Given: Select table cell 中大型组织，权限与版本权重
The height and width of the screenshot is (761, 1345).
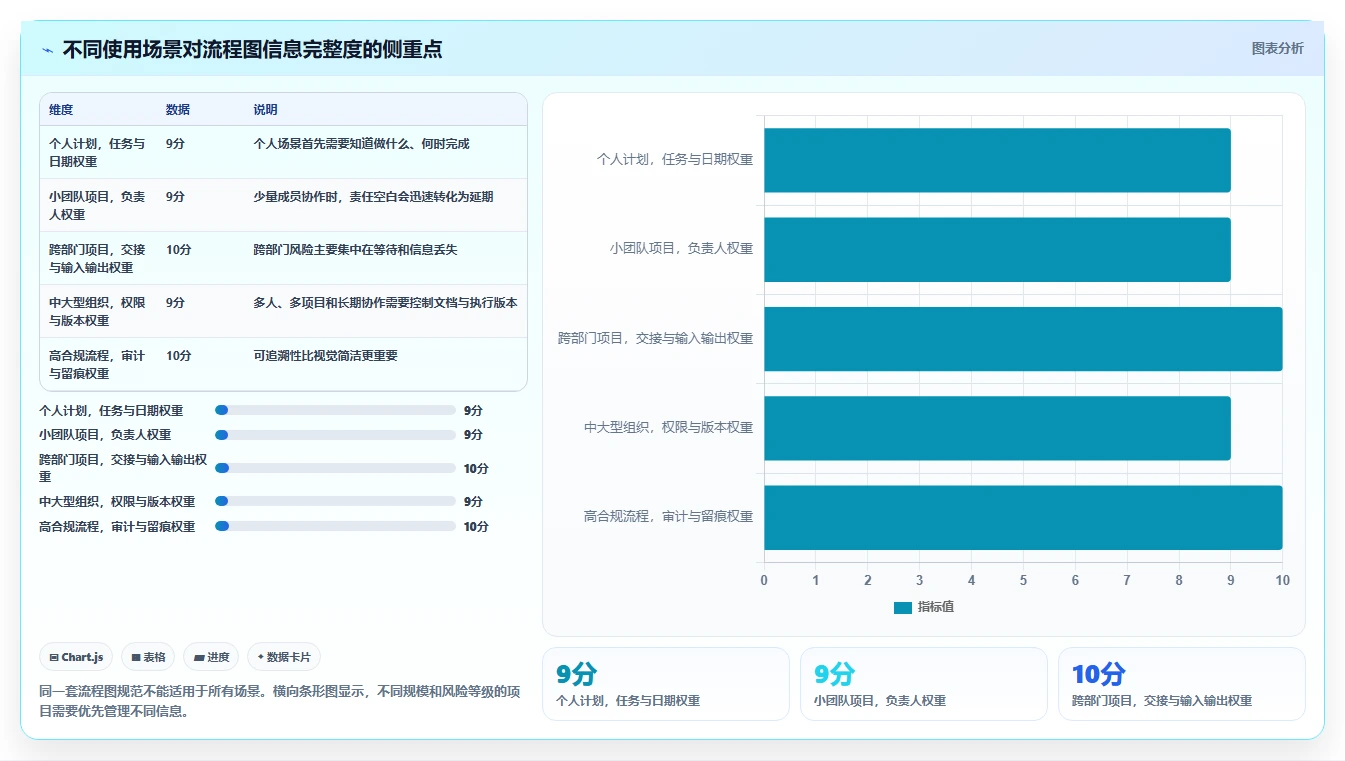Looking at the screenshot, I should [98, 311].
